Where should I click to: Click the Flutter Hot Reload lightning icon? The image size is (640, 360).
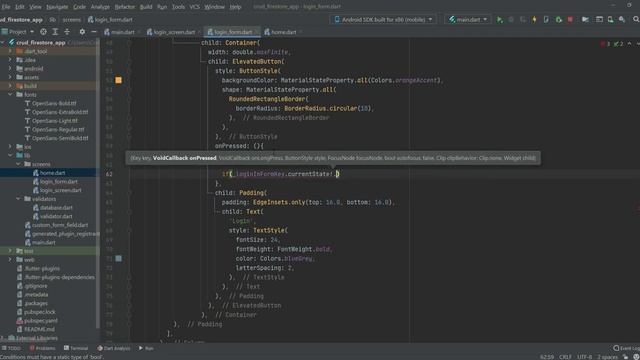click(x=534, y=20)
